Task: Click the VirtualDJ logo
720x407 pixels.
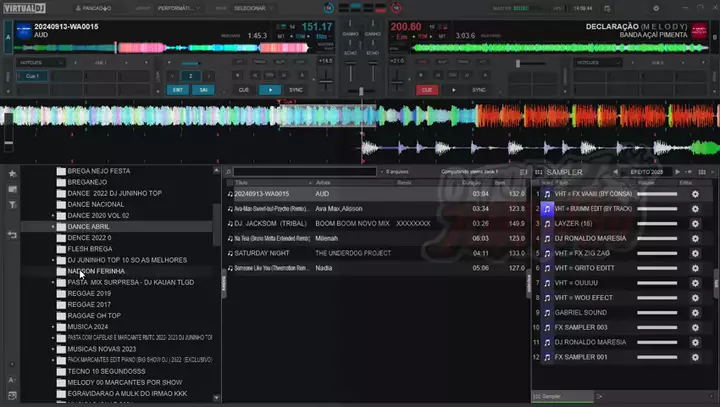Action: tap(25, 8)
